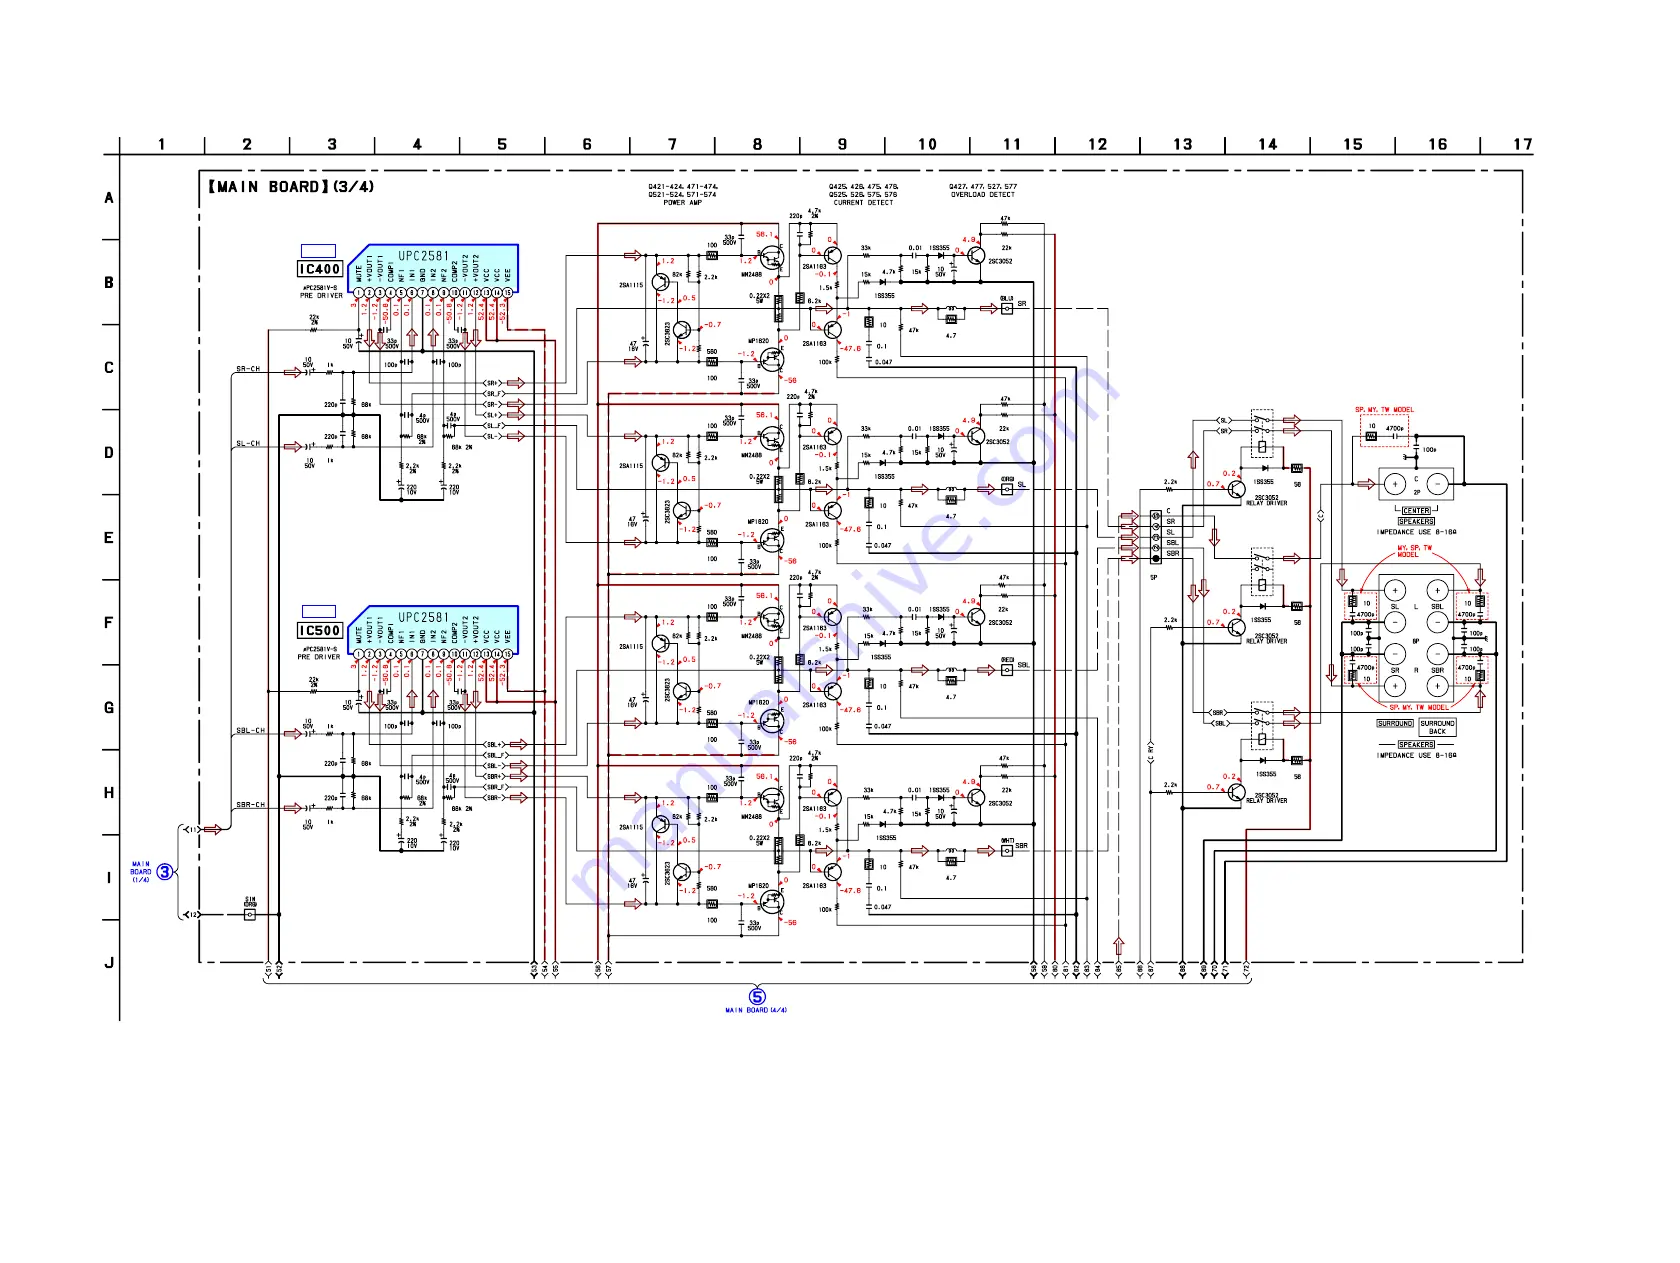
Task: Click the <SL-> signal tag near IC400
Action: coord(491,436)
